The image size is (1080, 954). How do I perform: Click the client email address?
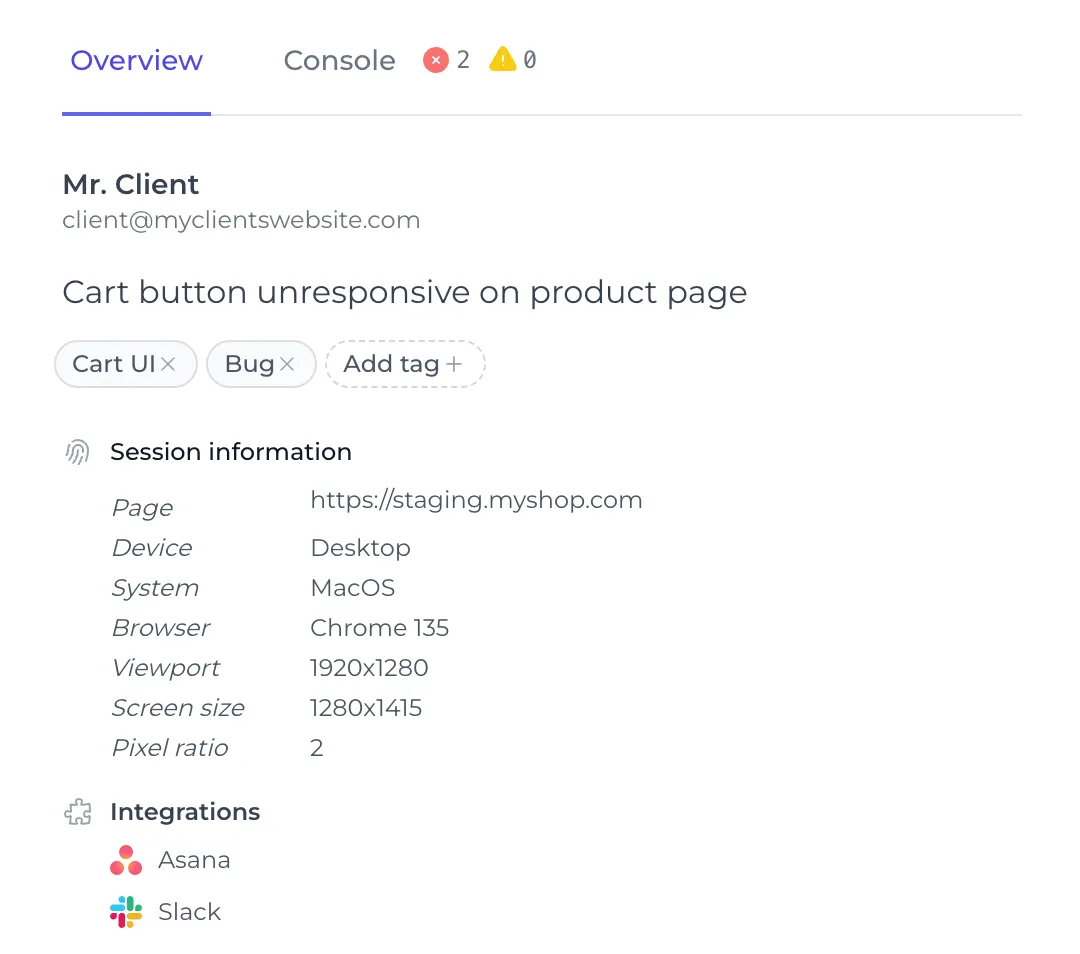241,219
